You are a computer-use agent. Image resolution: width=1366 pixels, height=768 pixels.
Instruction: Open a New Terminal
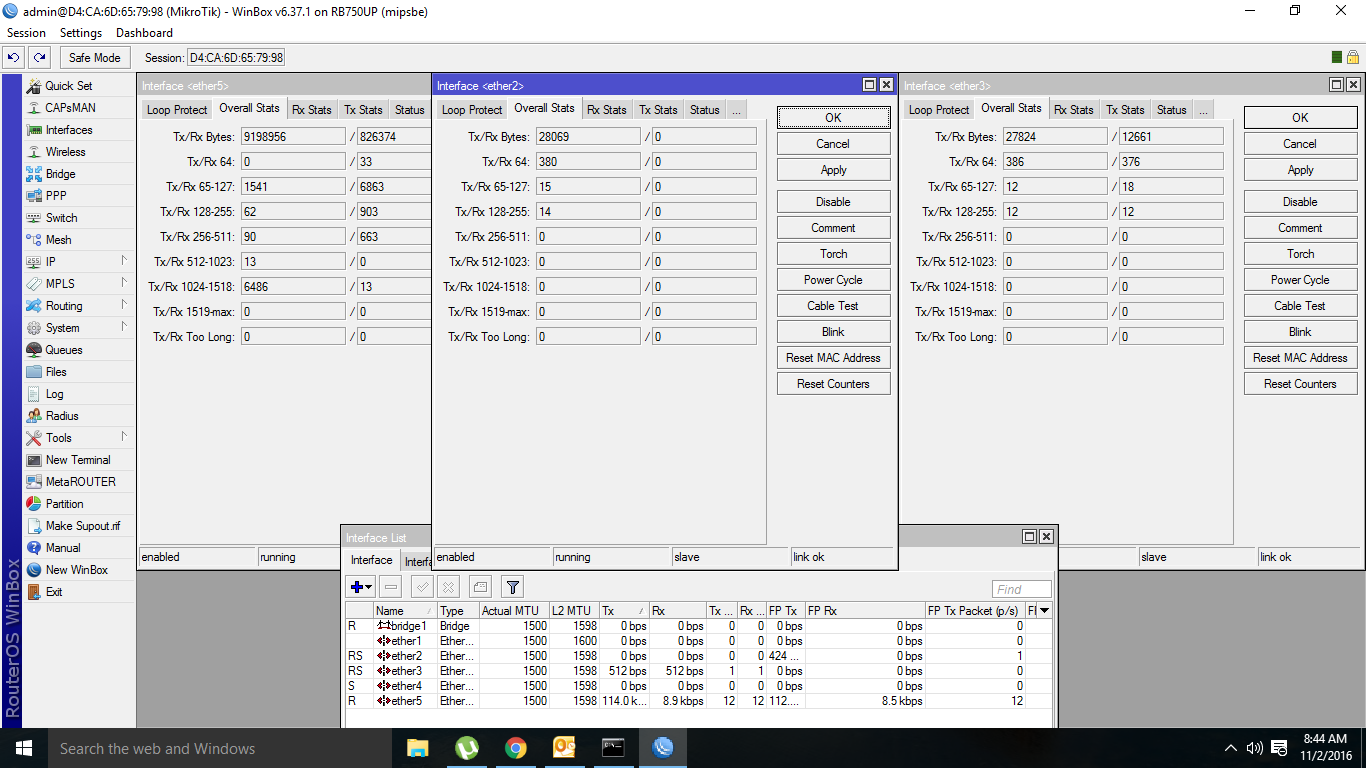79,460
